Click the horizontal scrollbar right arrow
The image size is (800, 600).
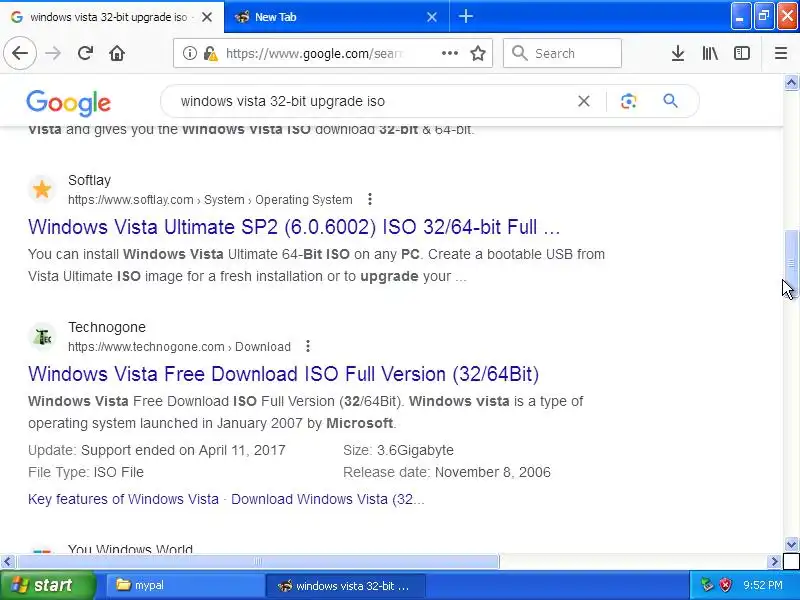[774, 562]
